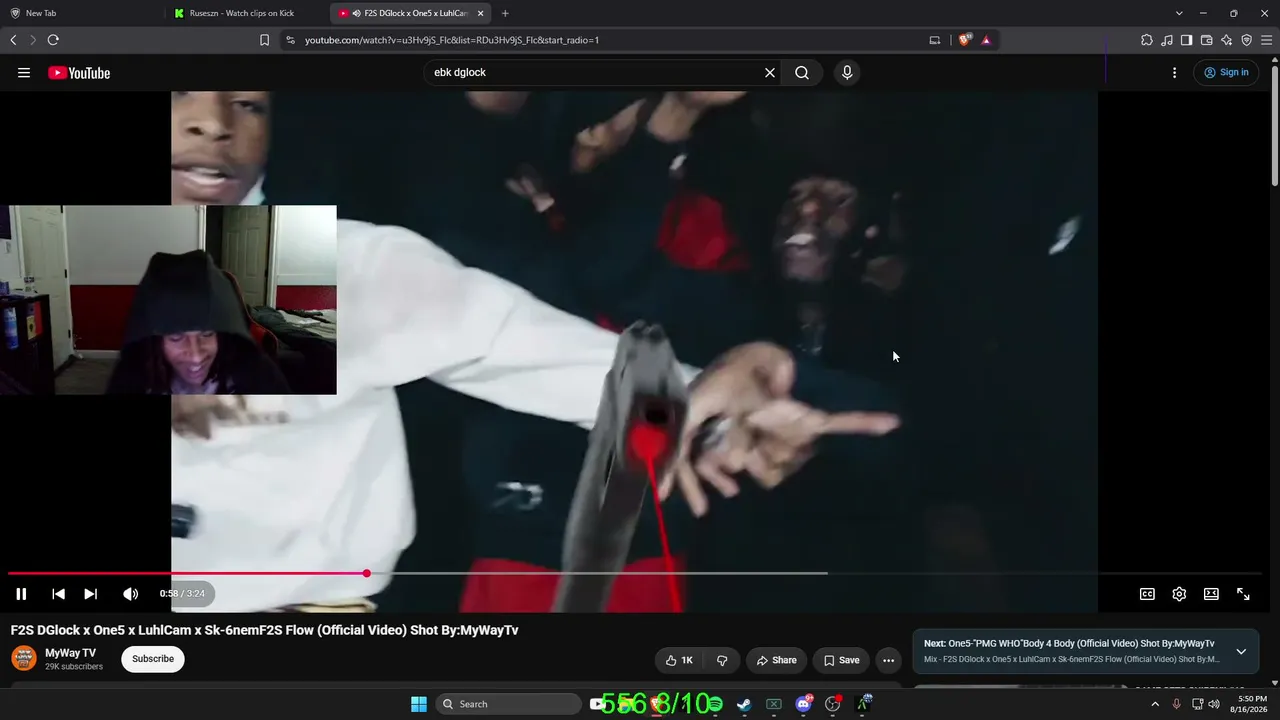
Task: Open Brave Shields lion icon
Action: point(964,40)
